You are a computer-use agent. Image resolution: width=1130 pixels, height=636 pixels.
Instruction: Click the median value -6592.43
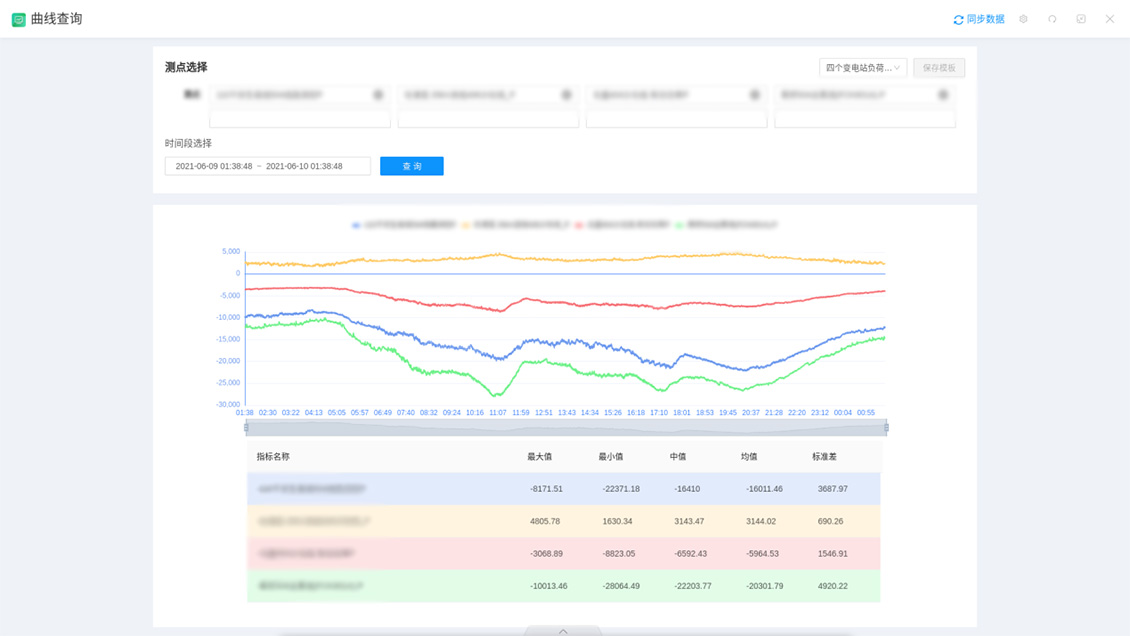coord(690,554)
